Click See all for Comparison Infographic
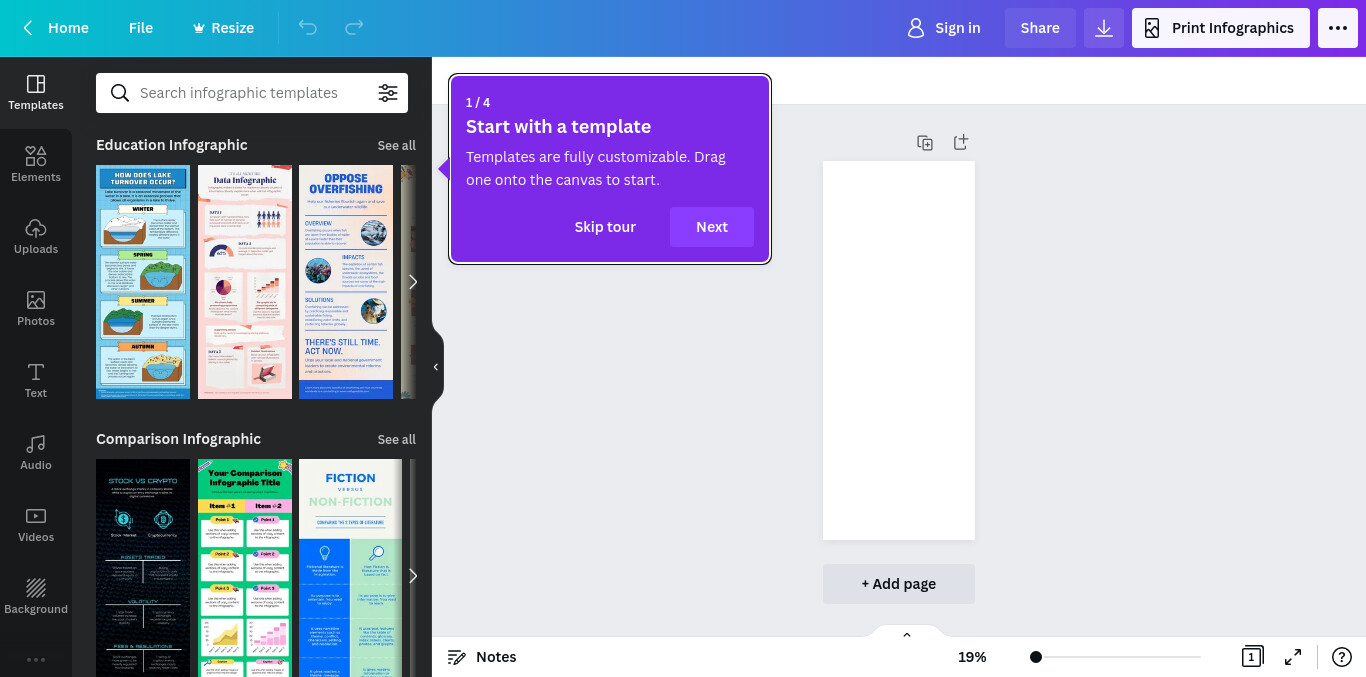The height and width of the screenshot is (677, 1366). pyautogui.click(x=397, y=439)
